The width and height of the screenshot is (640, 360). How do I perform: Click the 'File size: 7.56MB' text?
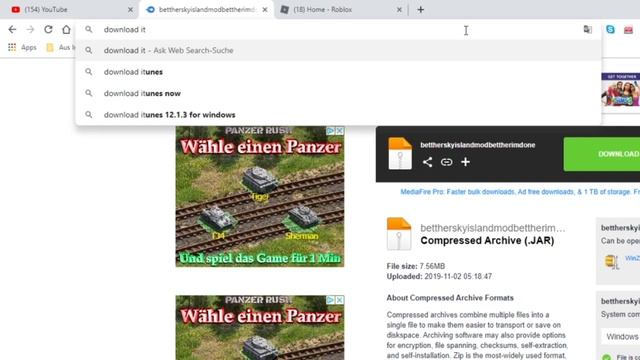[x=416, y=266]
